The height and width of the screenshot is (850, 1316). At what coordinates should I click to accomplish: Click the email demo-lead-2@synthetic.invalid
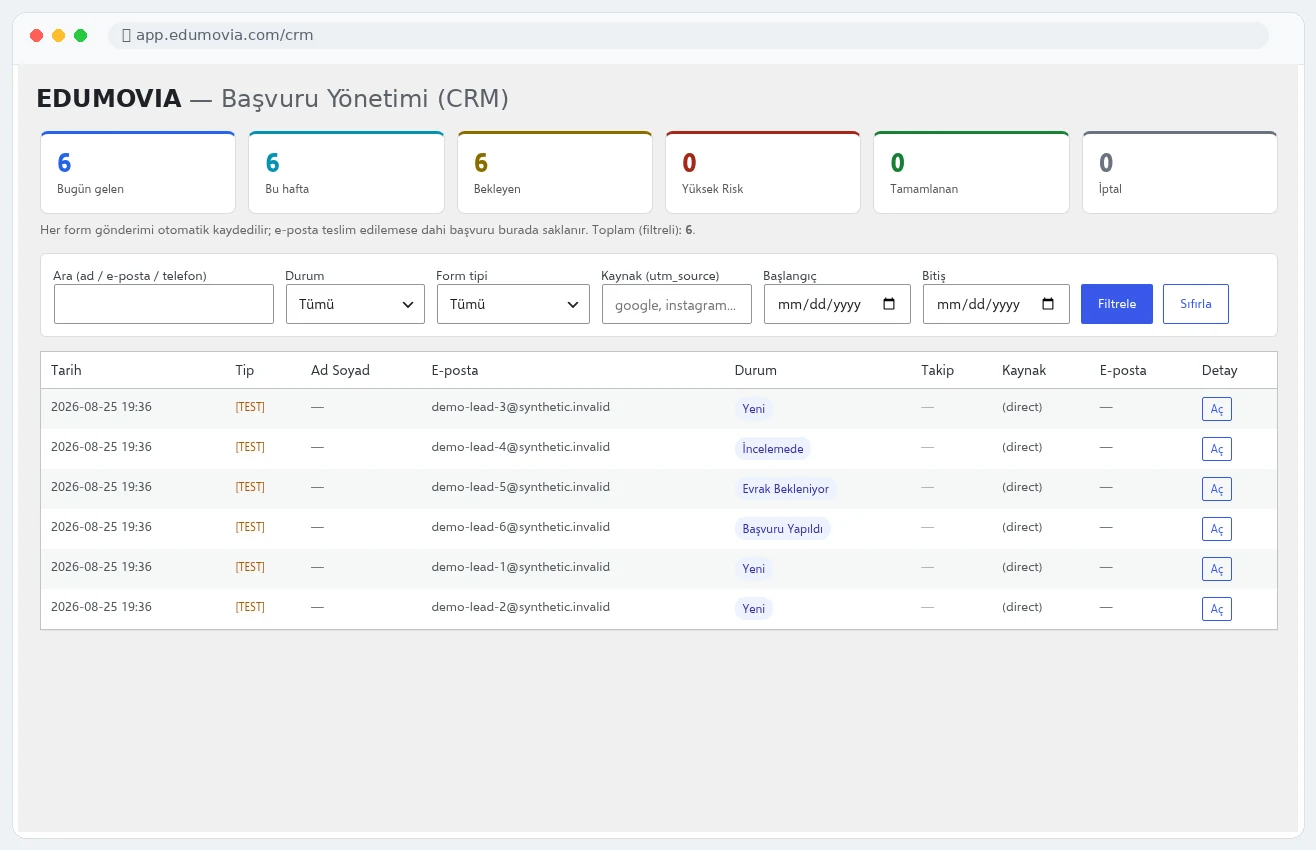(521, 607)
